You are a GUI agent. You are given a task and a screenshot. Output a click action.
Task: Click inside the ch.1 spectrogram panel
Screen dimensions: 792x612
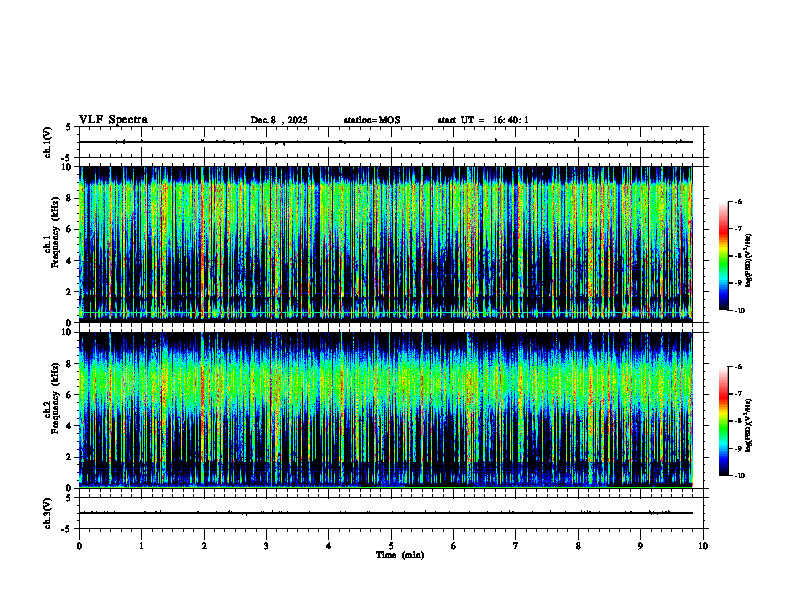(385, 244)
